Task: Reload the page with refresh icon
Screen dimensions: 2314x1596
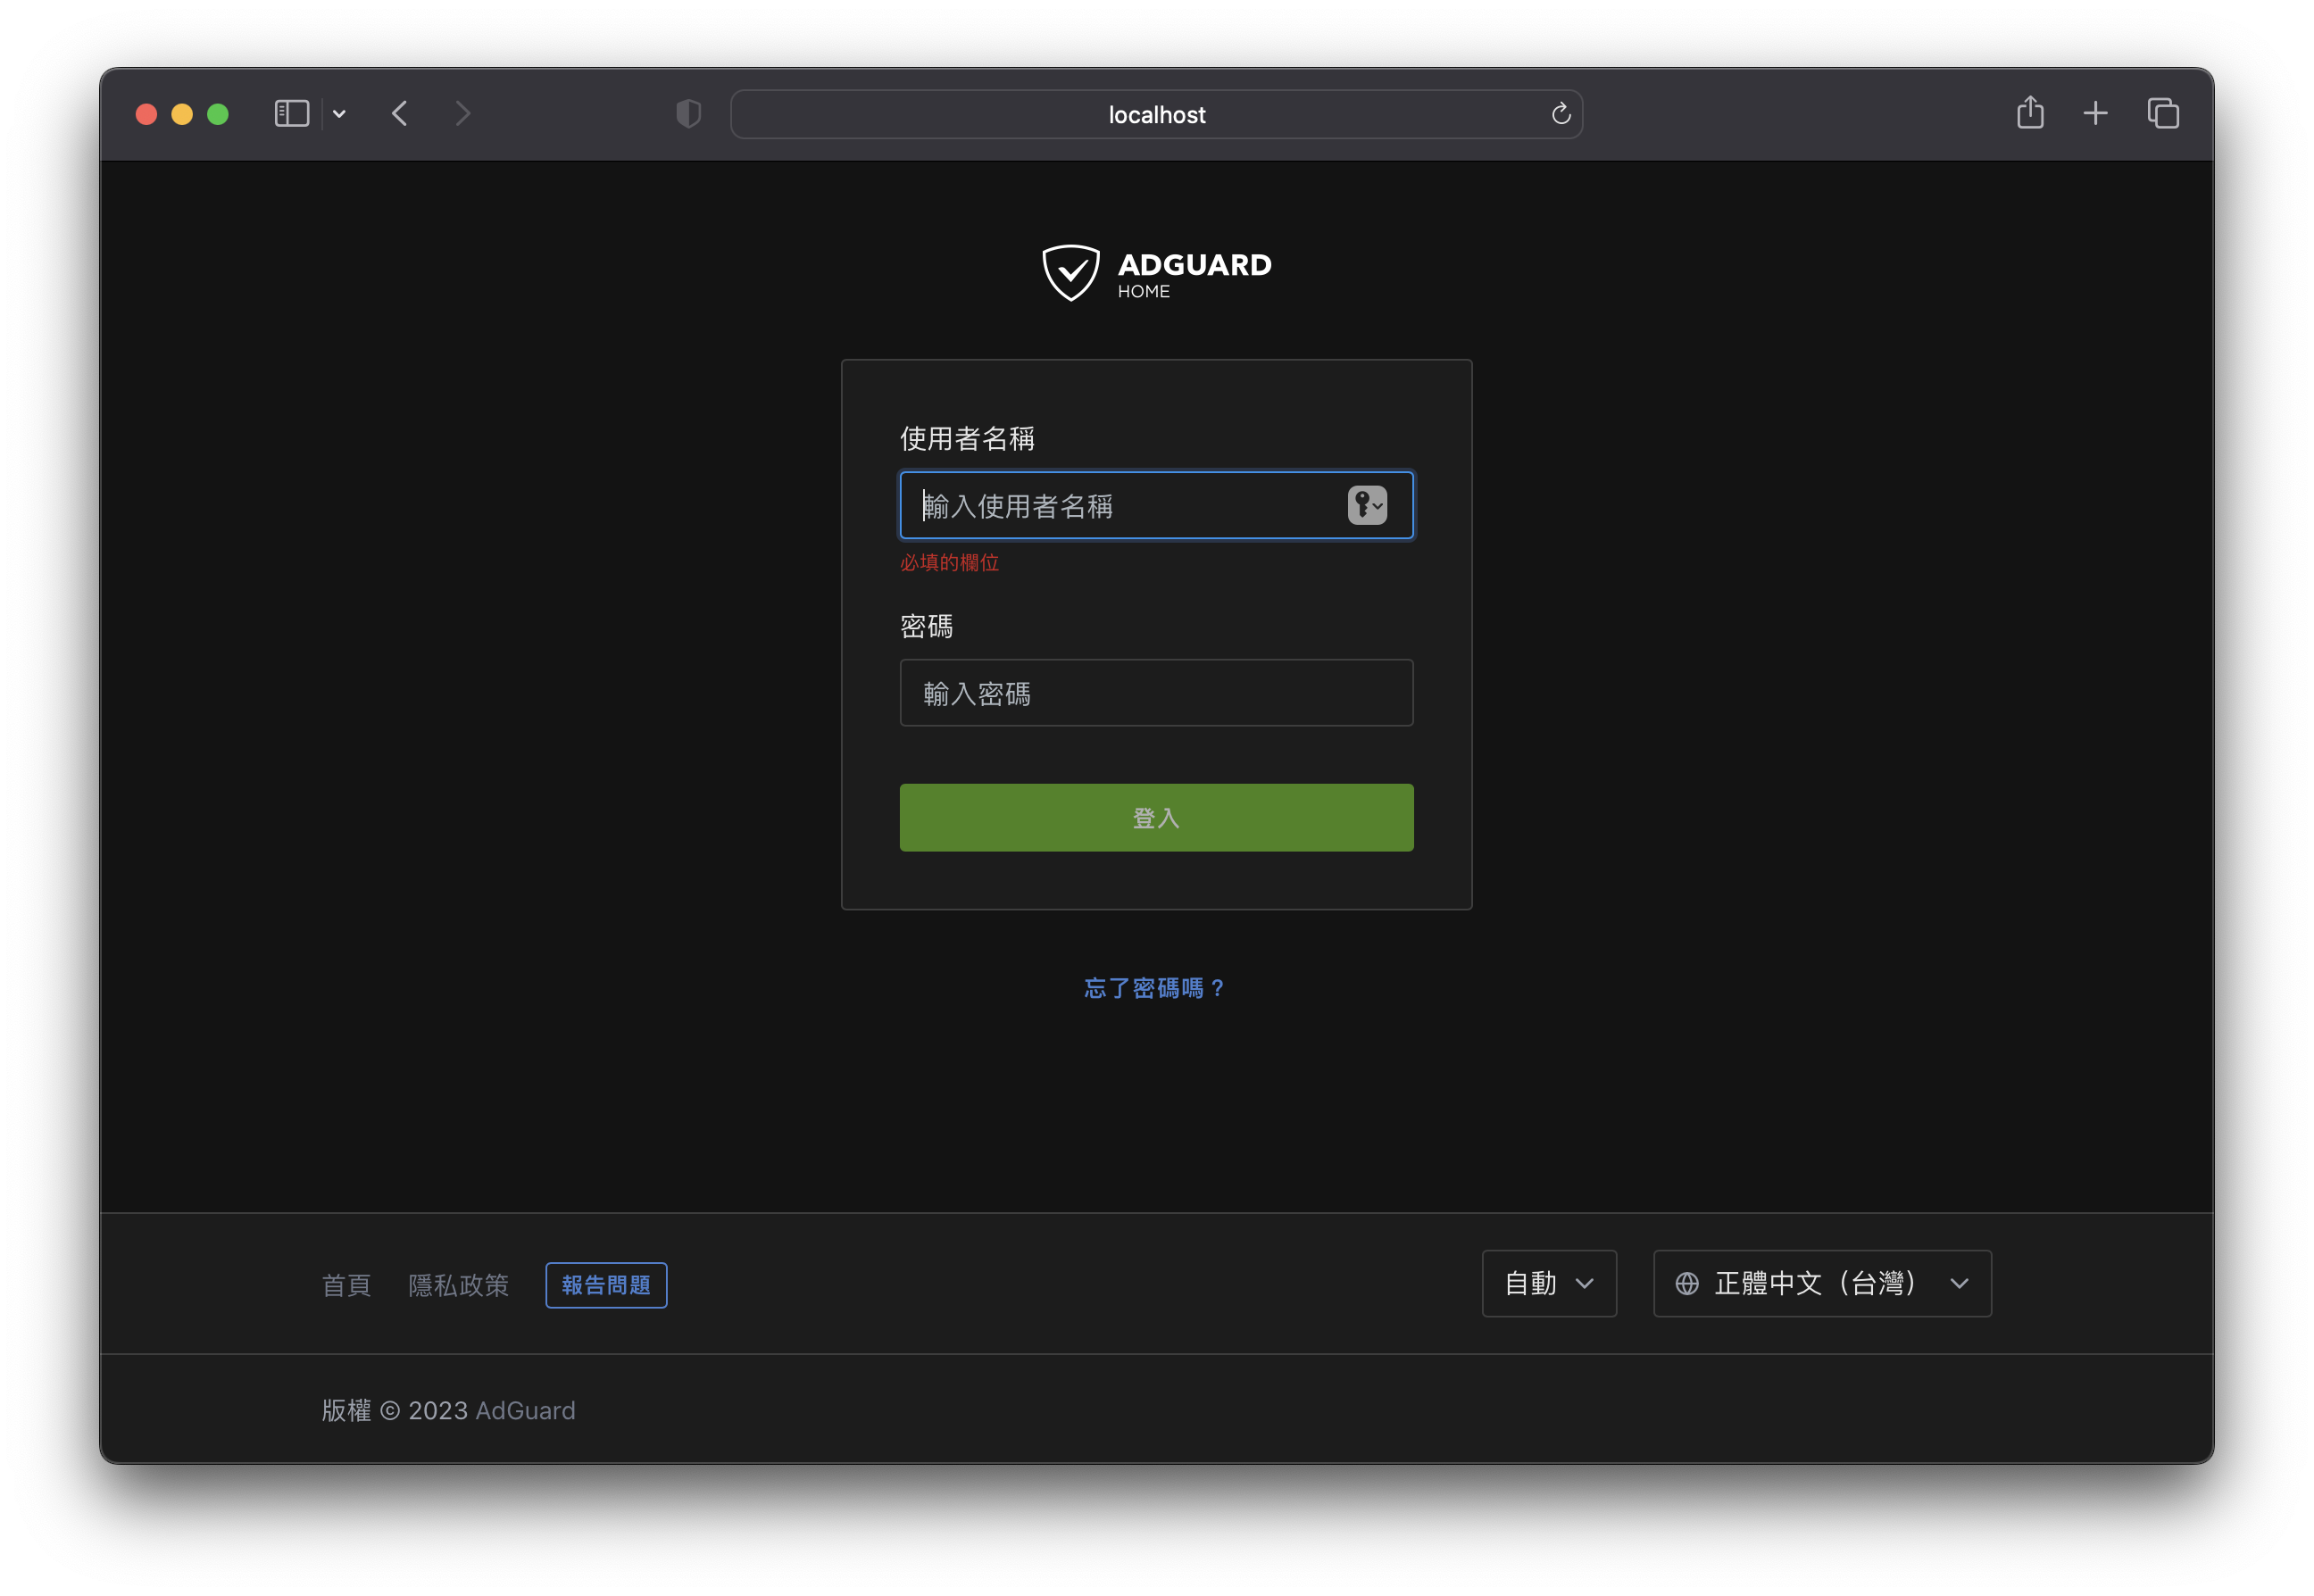Action: tap(1561, 114)
